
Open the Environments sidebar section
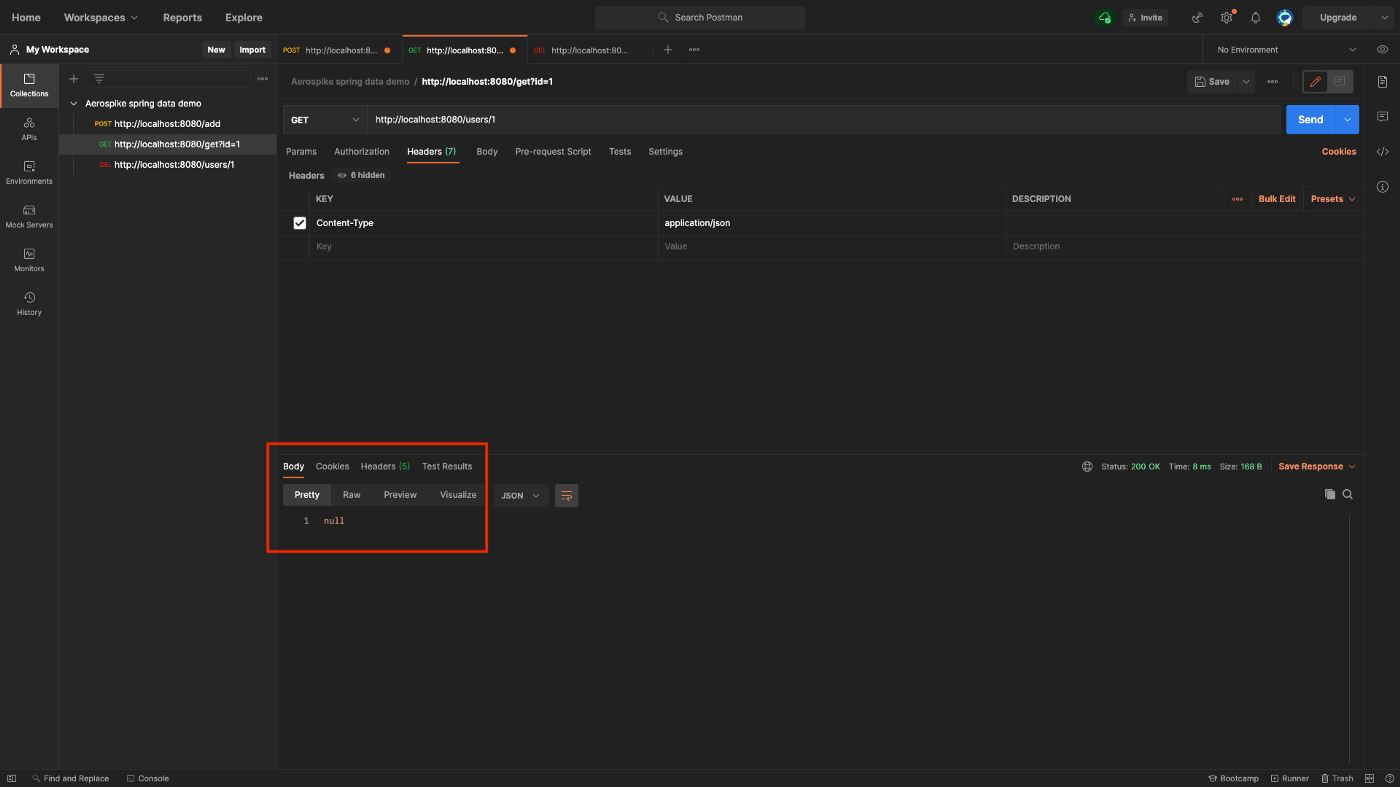[x=29, y=173]
